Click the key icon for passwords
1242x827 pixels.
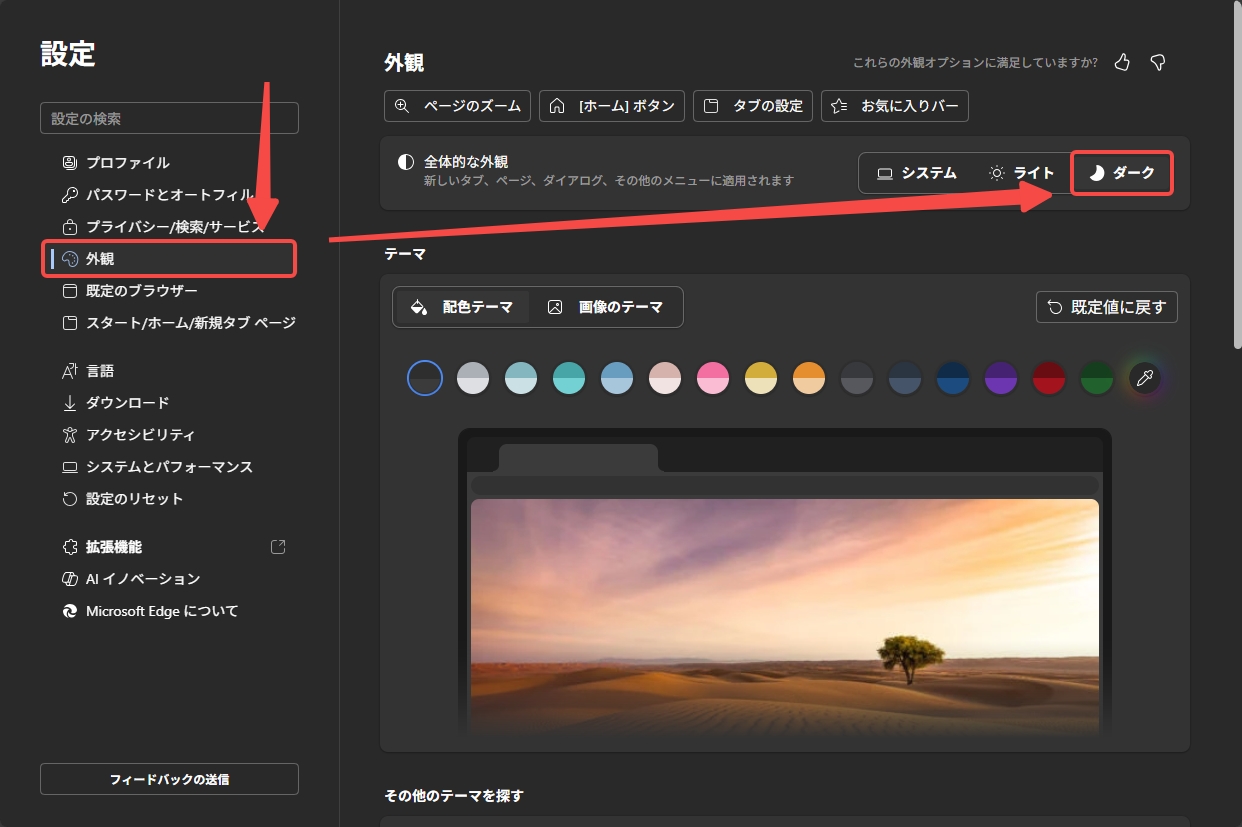coord(70,195)
